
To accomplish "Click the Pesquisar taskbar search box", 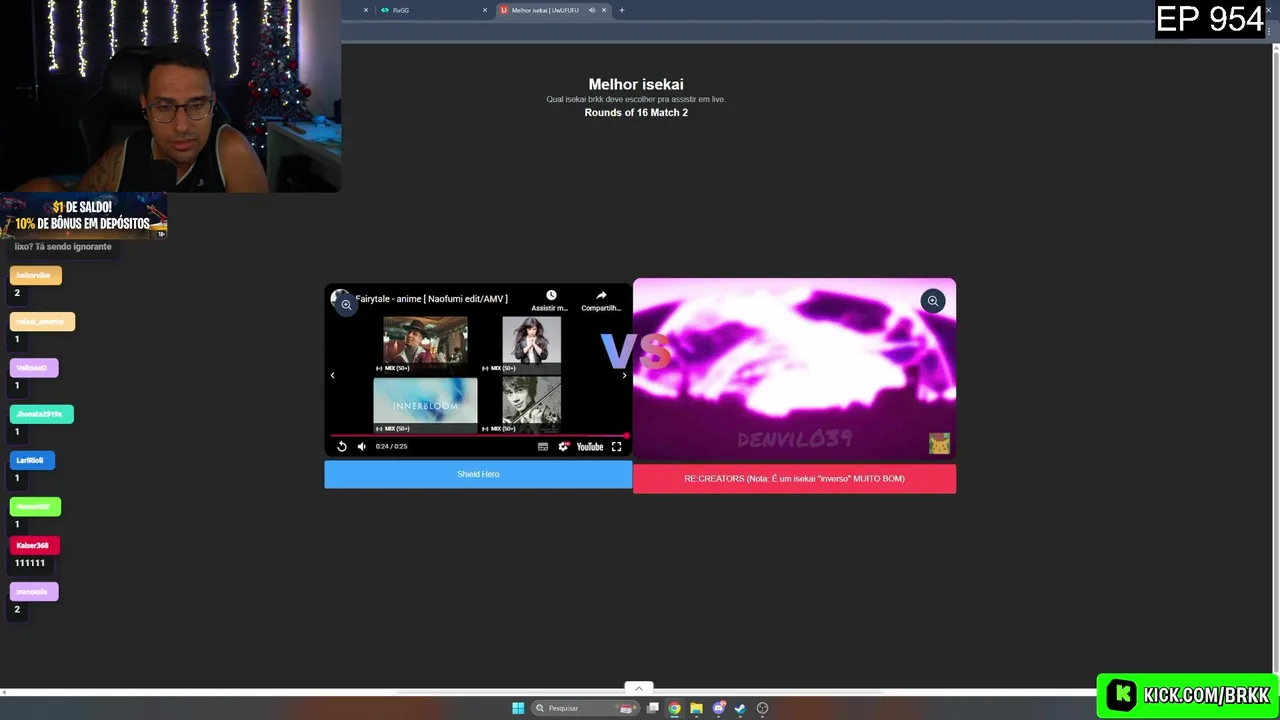I will (x=586, y=708).
